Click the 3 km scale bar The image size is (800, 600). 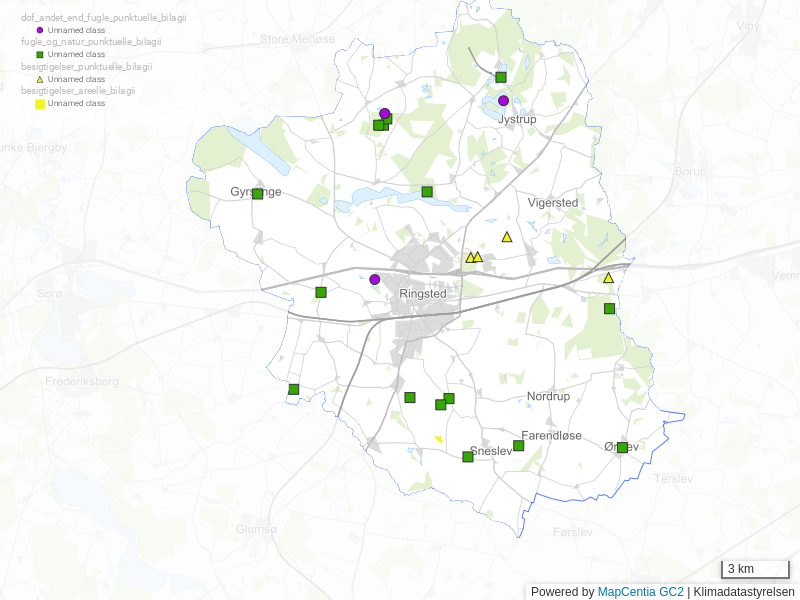(x=755, y=570)
